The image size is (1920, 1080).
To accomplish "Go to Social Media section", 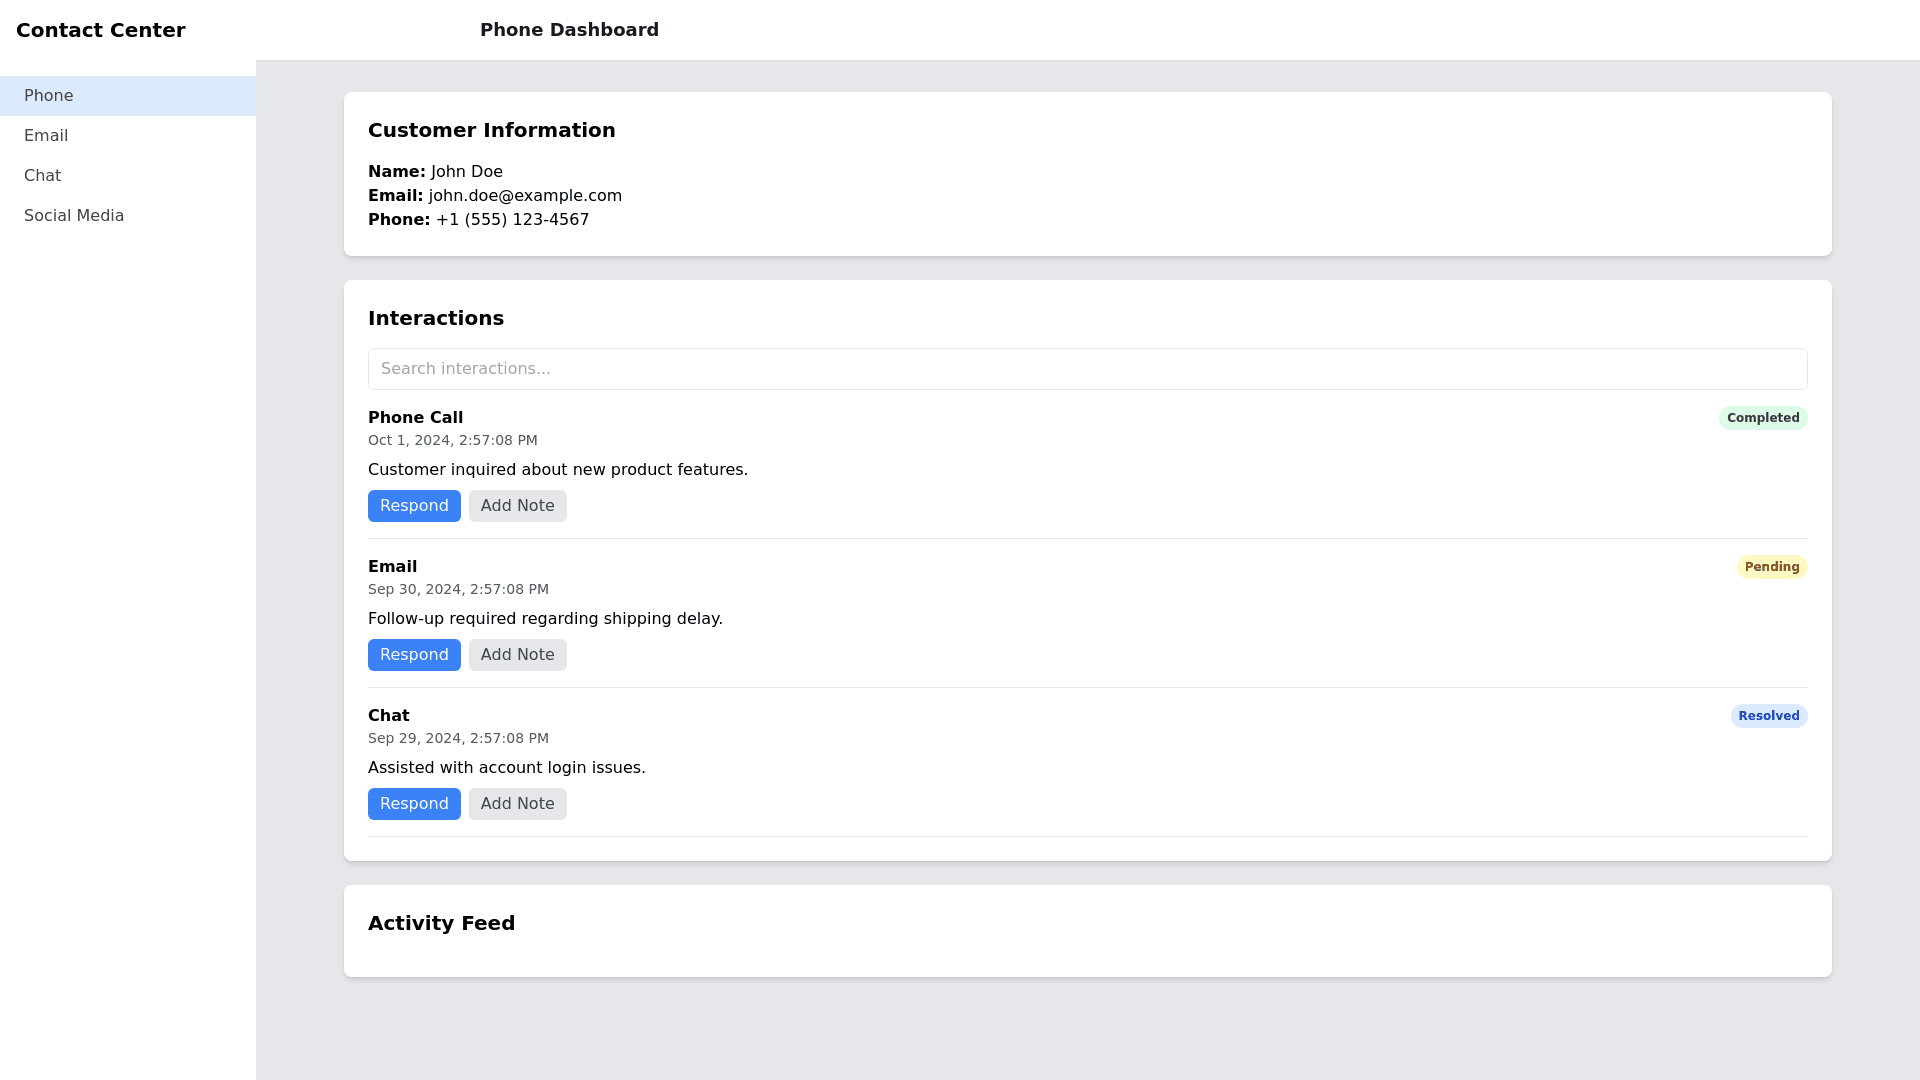I will pyautogui.click(x=74, y=216).
